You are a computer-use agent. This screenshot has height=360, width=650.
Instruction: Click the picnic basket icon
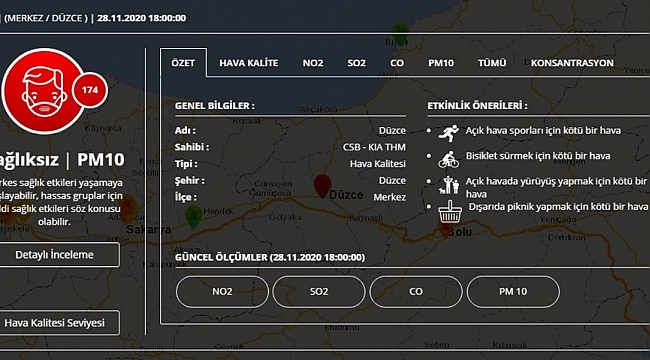pos(450,212)
